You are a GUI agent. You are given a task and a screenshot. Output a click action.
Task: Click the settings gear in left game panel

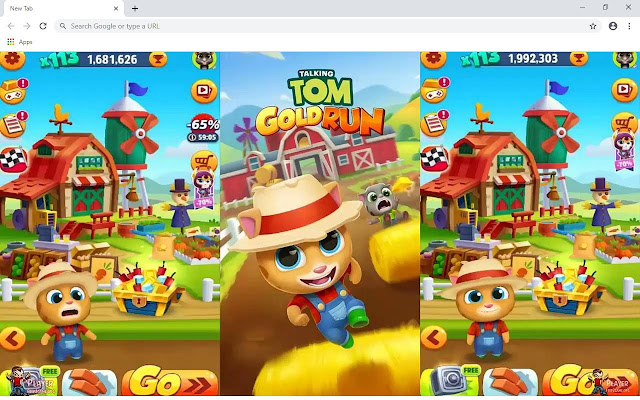[x=12, y=60]
